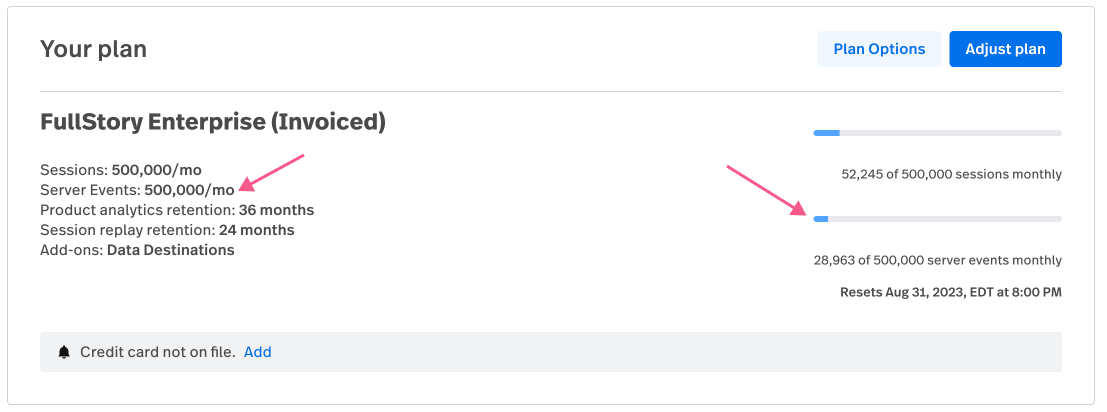Click the Sessions: 500,000/mo line

pos(121,170)
